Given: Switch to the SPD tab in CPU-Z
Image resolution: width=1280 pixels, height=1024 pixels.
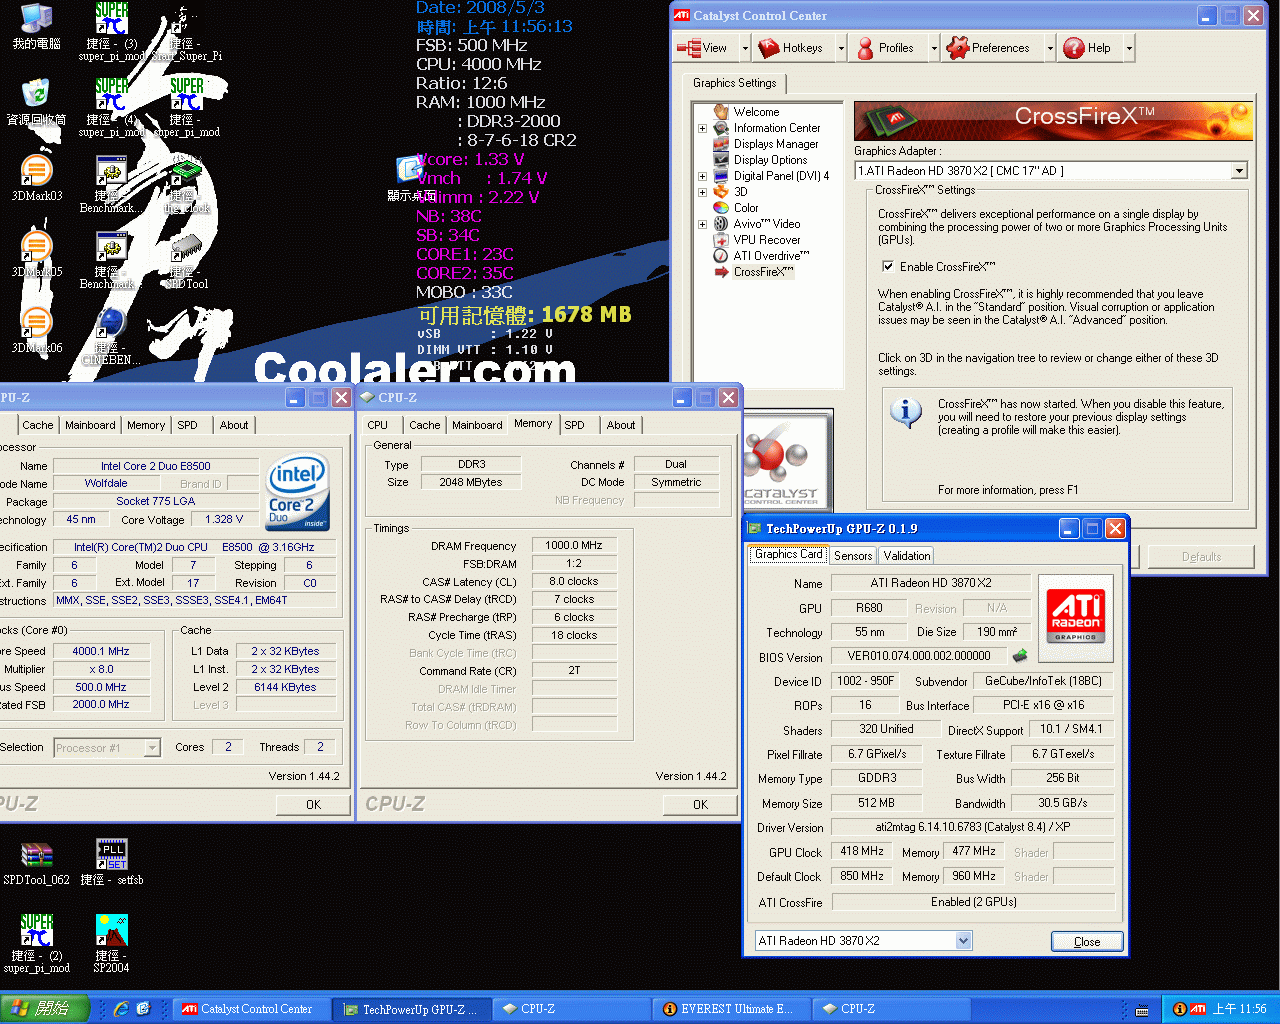Looking at the screenshot, I should point(574,425).
